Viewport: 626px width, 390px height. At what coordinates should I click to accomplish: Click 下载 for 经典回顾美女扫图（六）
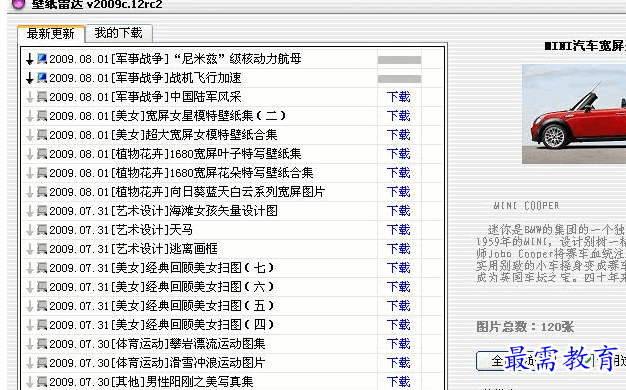[398, 287]
